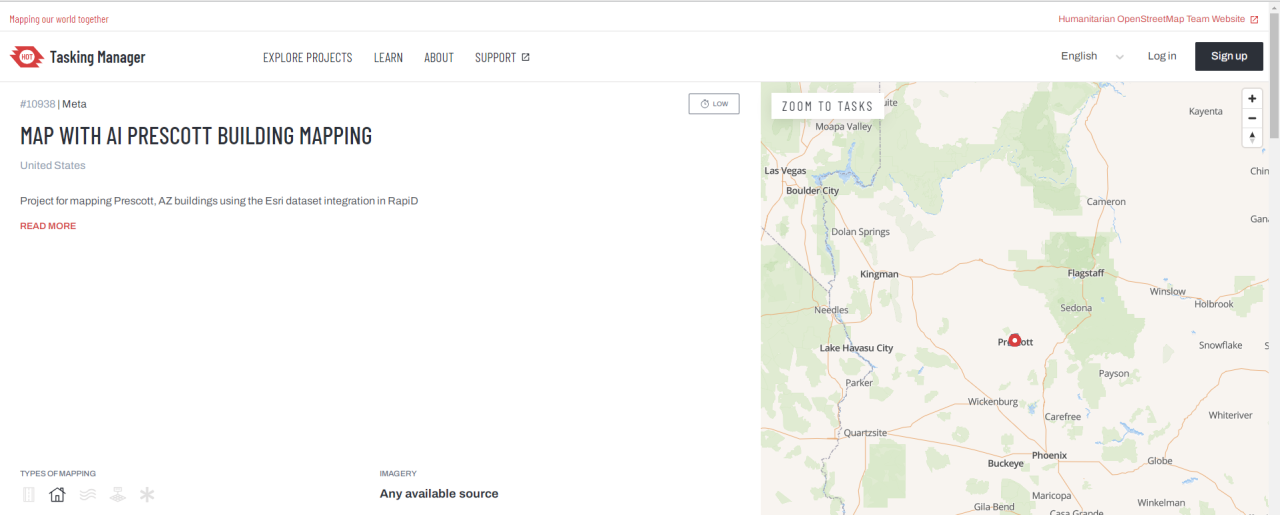Click the Meta organisation label

tap(75, 104)
